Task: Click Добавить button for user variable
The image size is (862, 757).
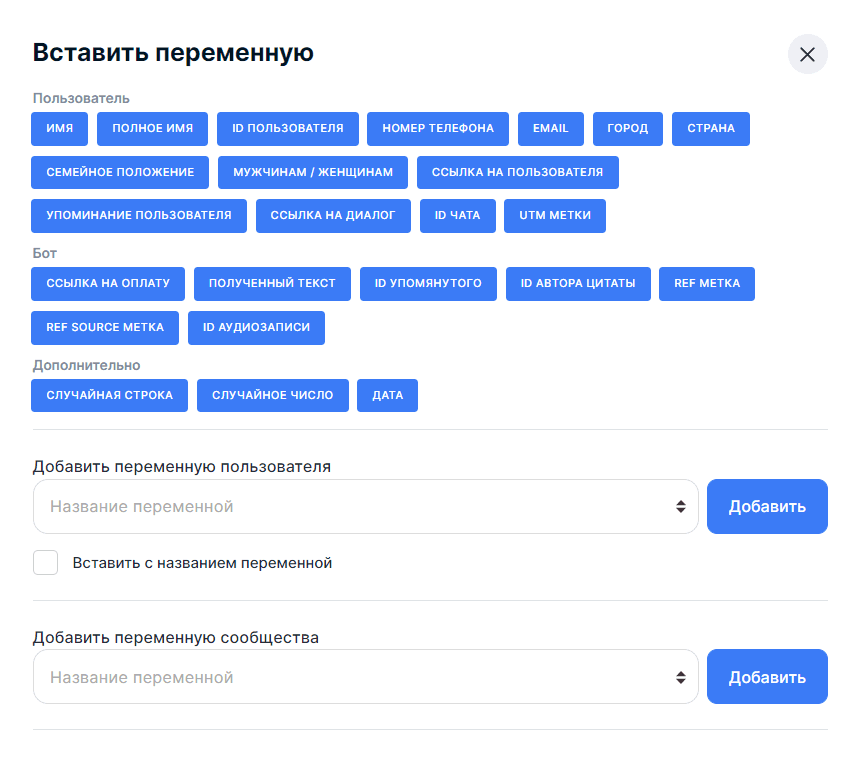Action: click(x=766, y=507)
